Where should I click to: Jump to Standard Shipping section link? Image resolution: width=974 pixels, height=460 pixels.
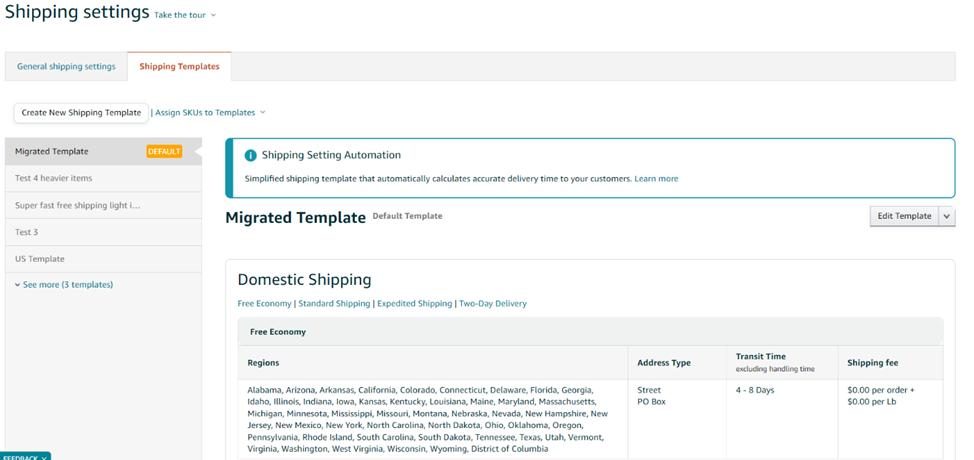point(333,303)
